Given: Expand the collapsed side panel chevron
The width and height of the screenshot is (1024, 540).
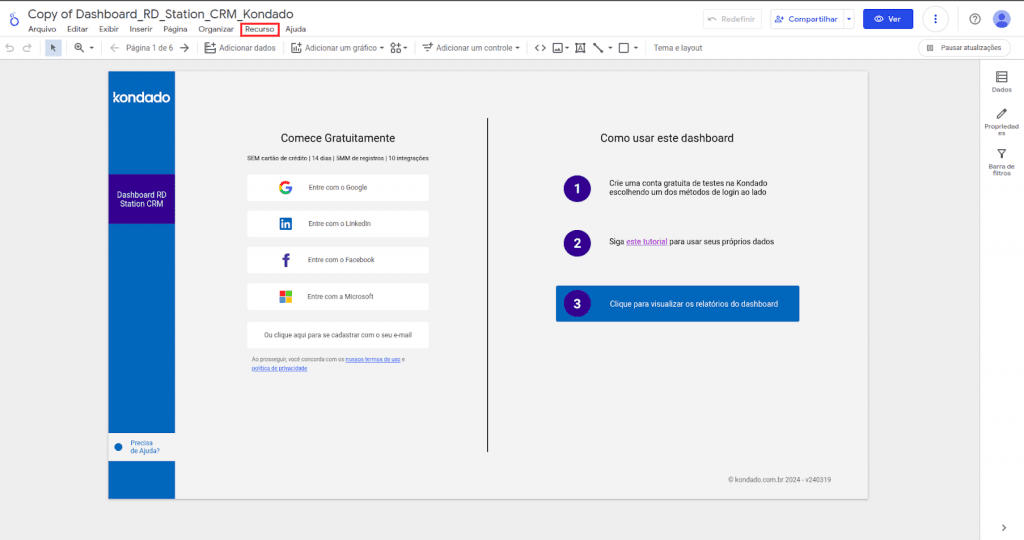Looking at the screenshot, I should pos(1003,527).
